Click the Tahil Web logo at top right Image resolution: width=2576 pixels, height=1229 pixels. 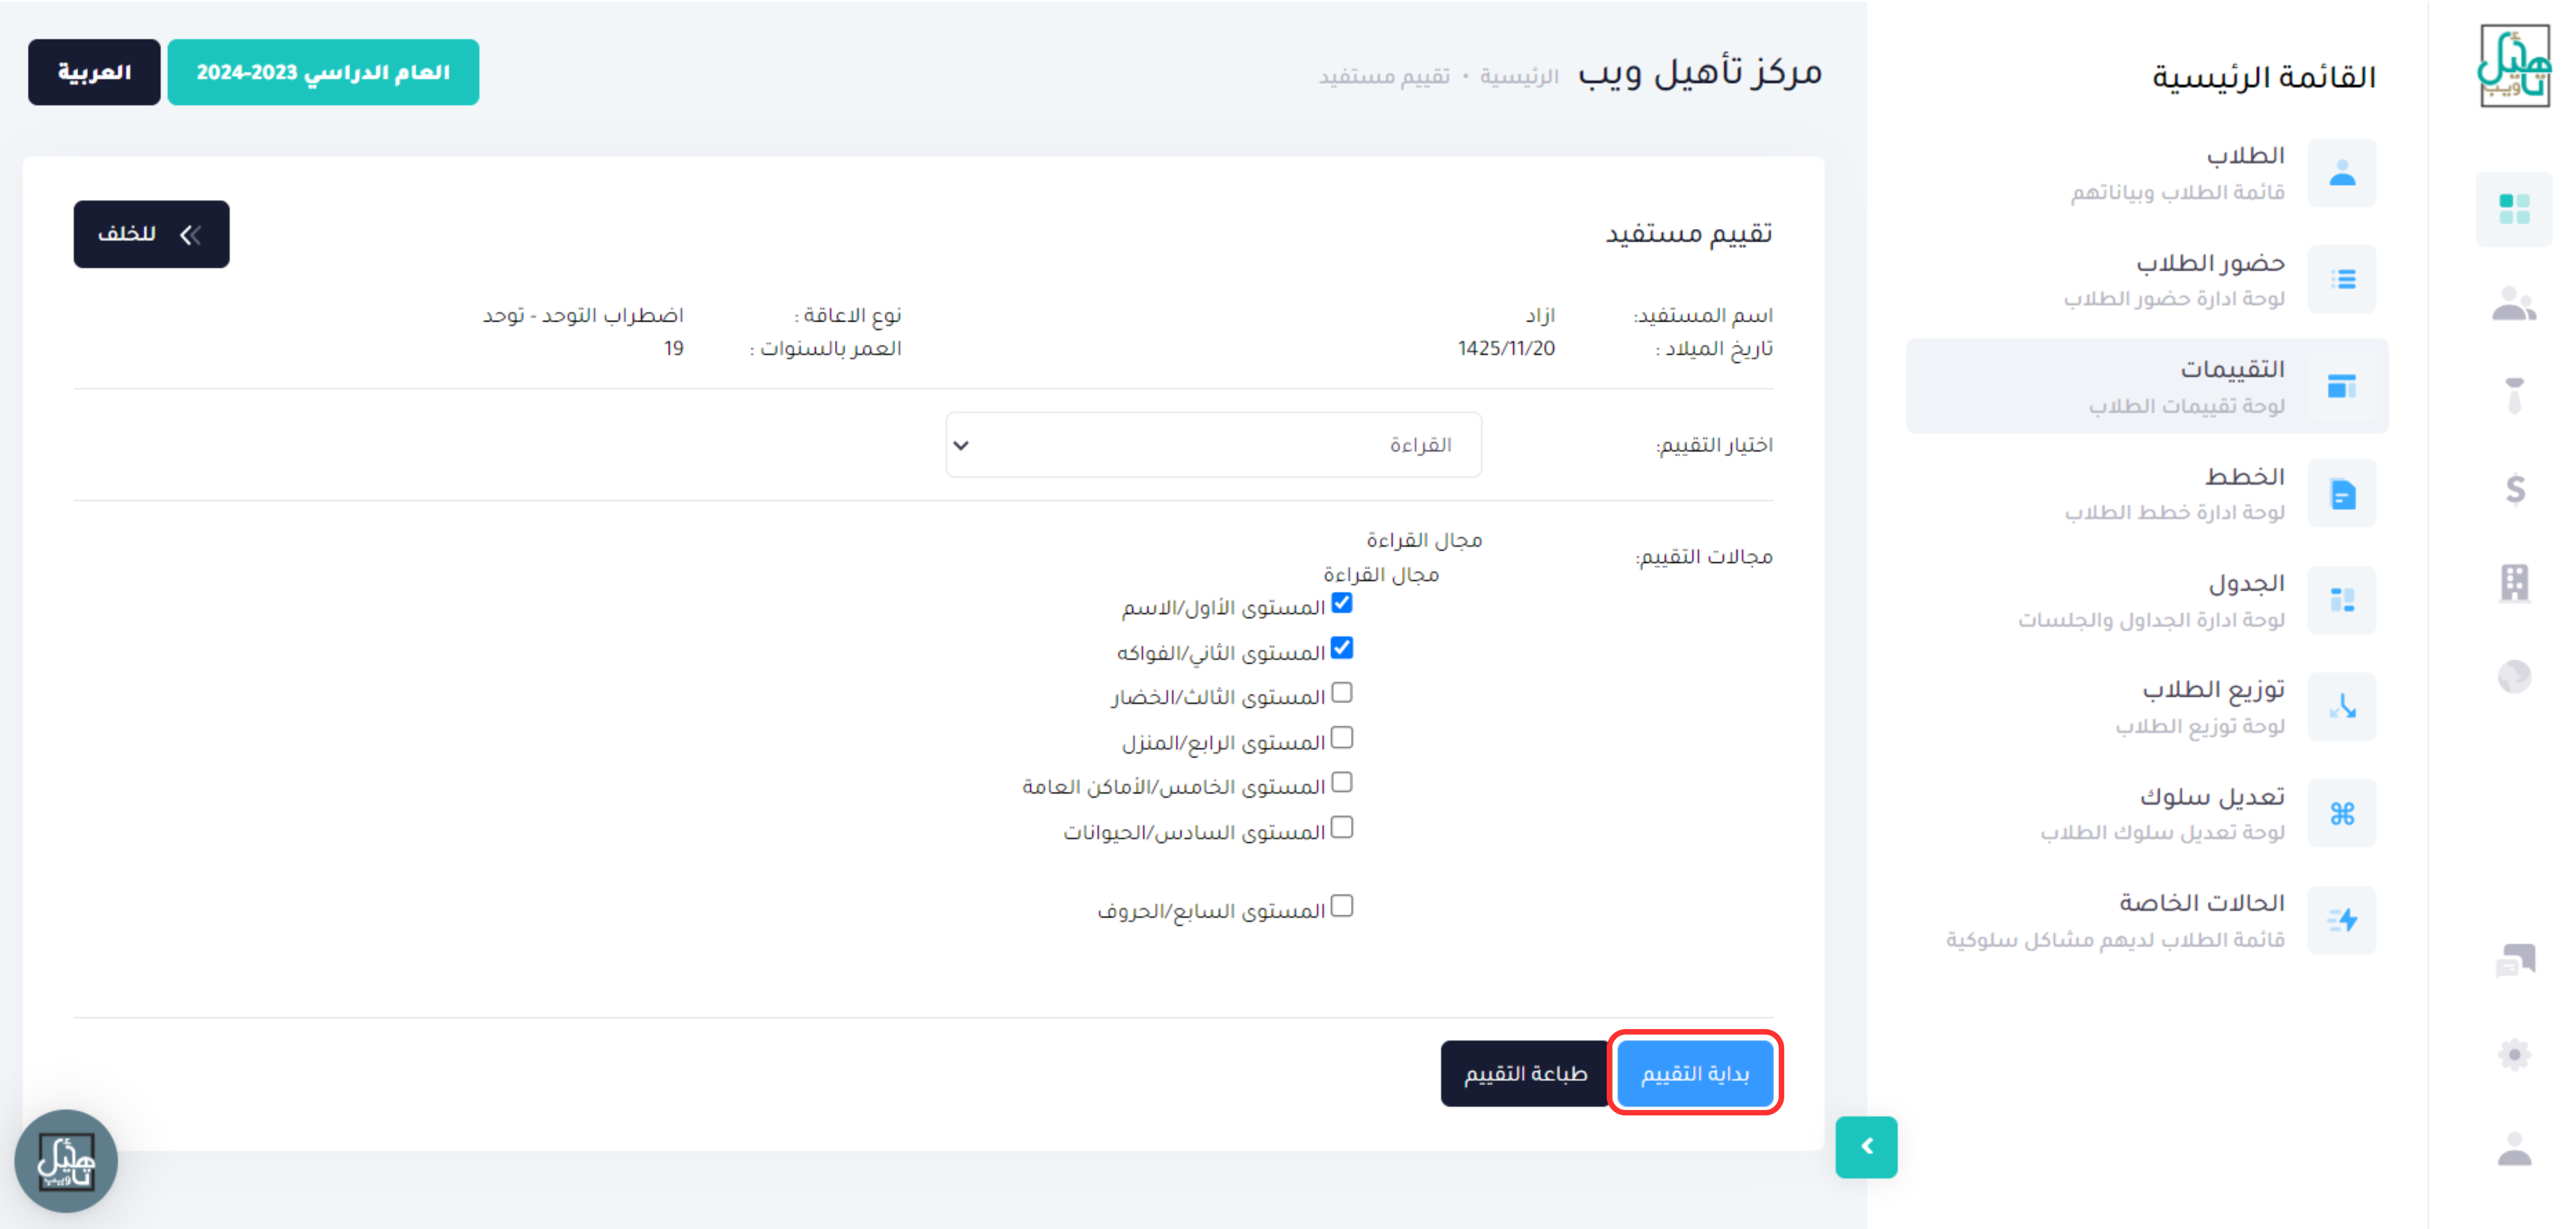click(2514, 66)
